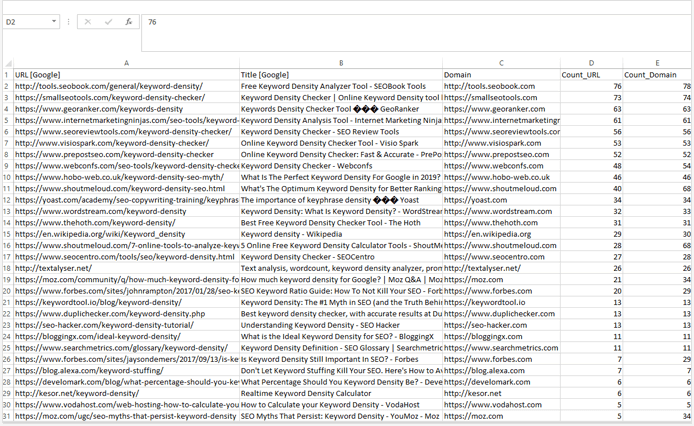This screenshot has width=694, height=426.
Task: Click the Select All corner triangle
Action: pyautogui.click(x=8, y=63)
